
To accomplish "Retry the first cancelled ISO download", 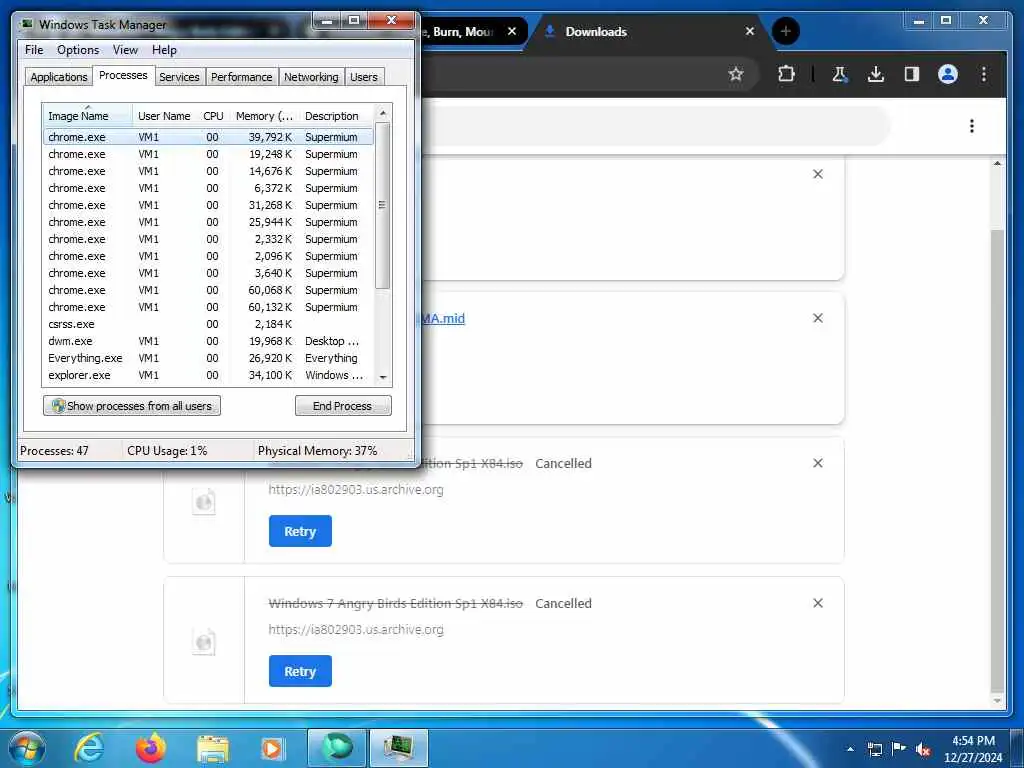I will tap(300, 532).
